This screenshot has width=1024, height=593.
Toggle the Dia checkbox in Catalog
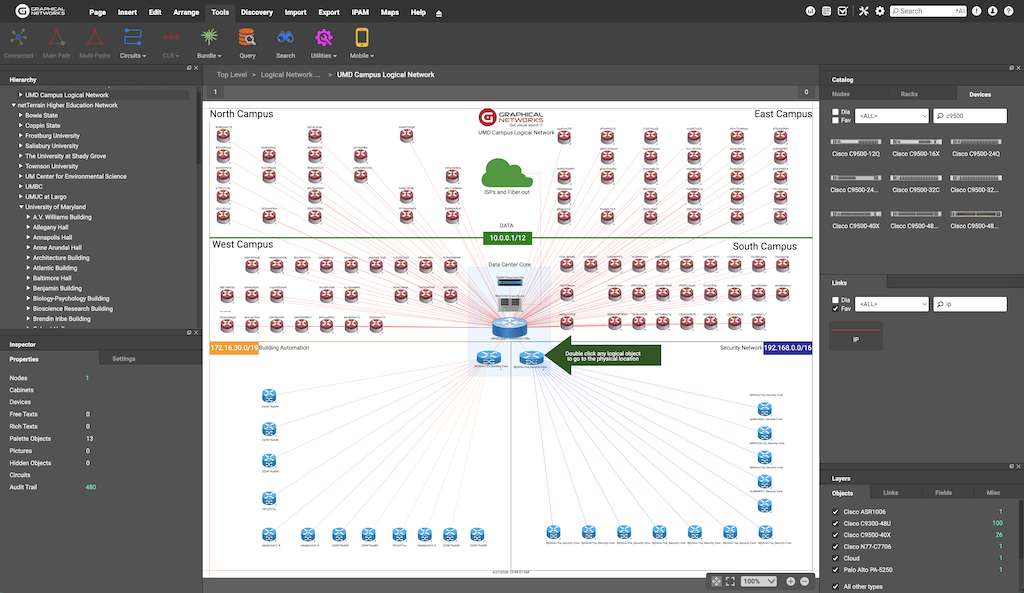click(835, 112)
